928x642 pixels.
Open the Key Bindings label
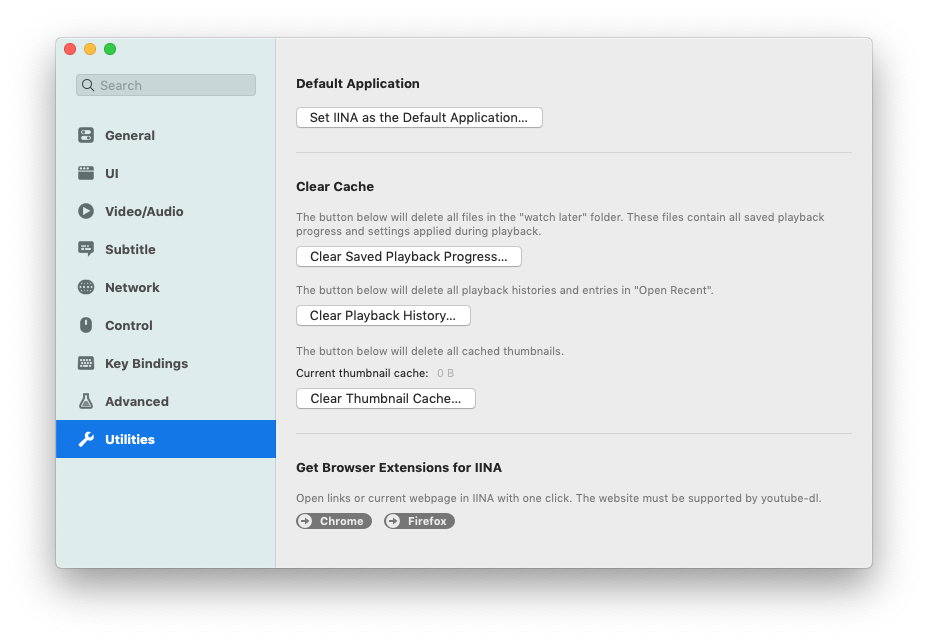[146, 363]
